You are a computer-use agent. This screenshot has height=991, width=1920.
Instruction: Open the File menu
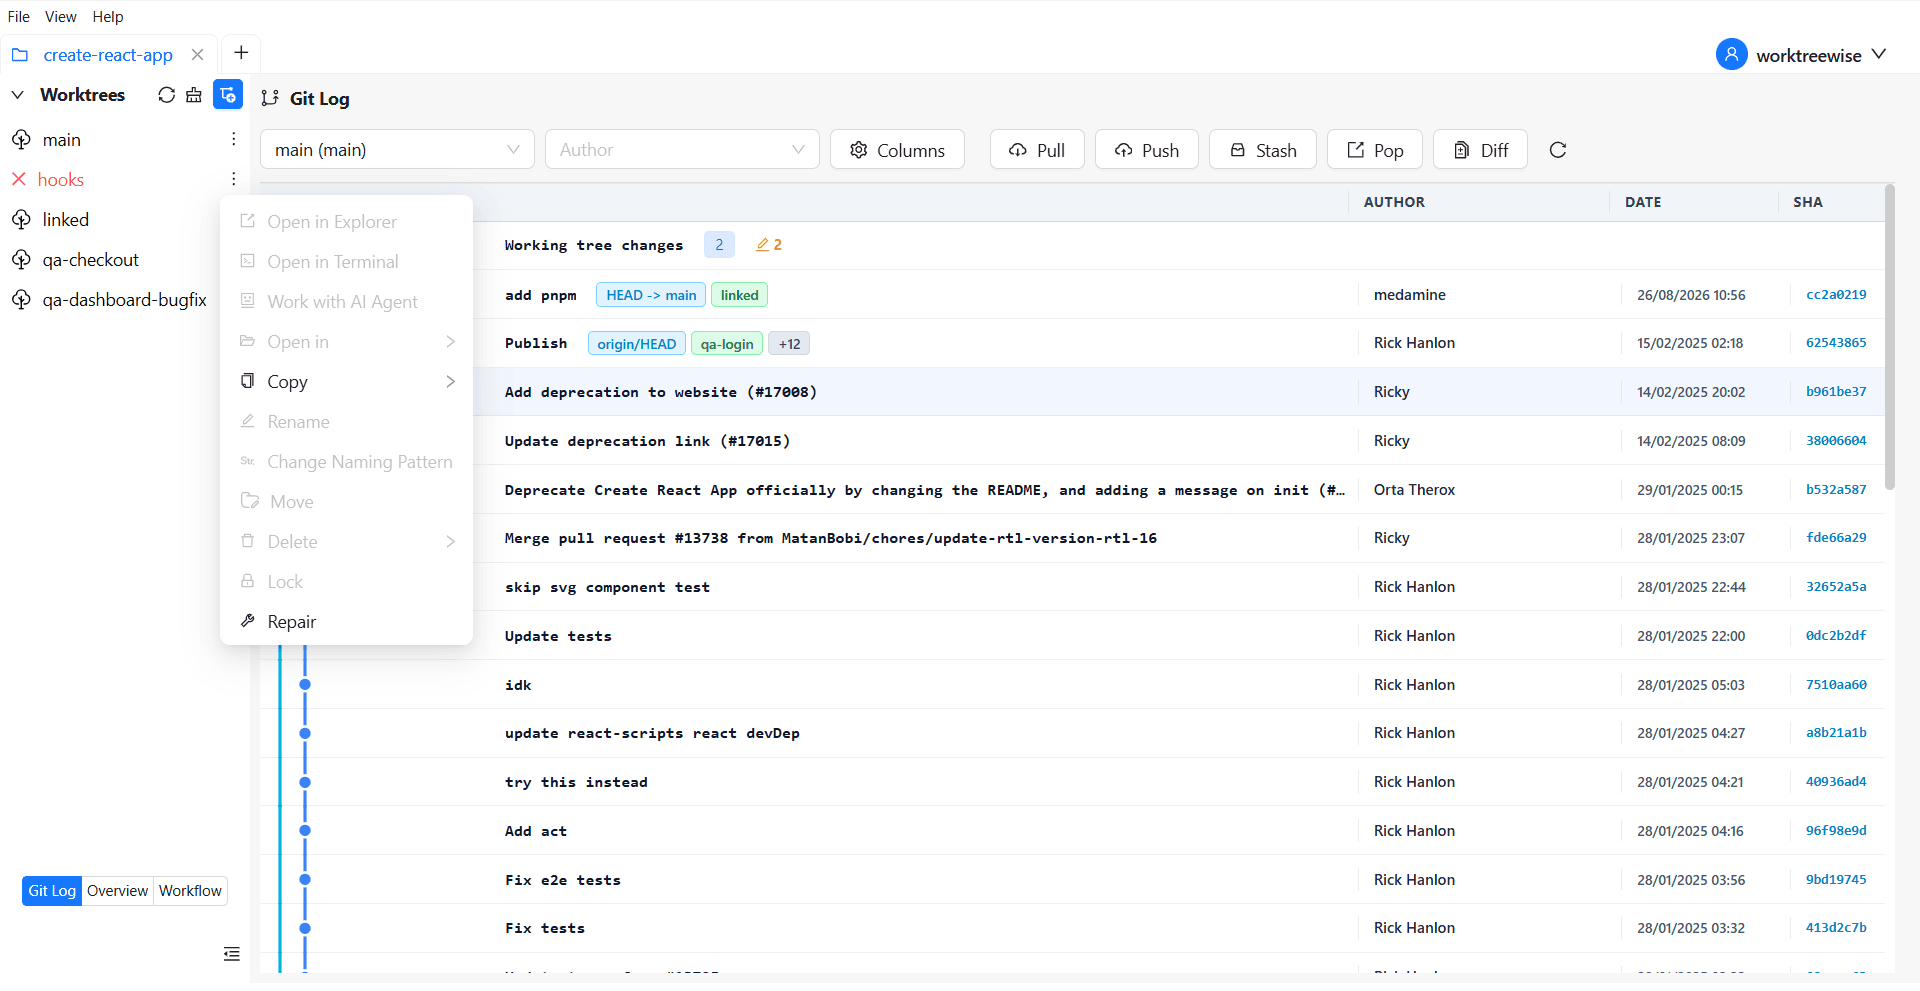(19, 17)
